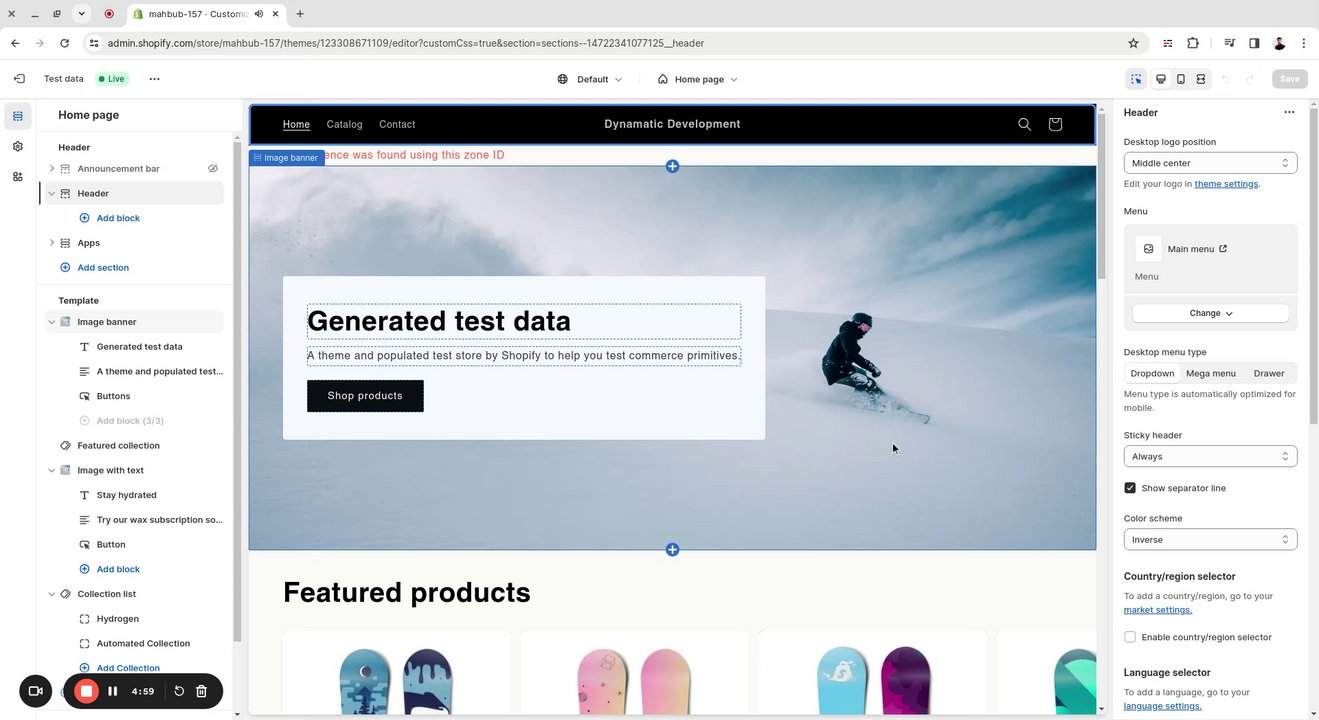
Task: Expand the Apps section
Action: [x=52, y=243]
